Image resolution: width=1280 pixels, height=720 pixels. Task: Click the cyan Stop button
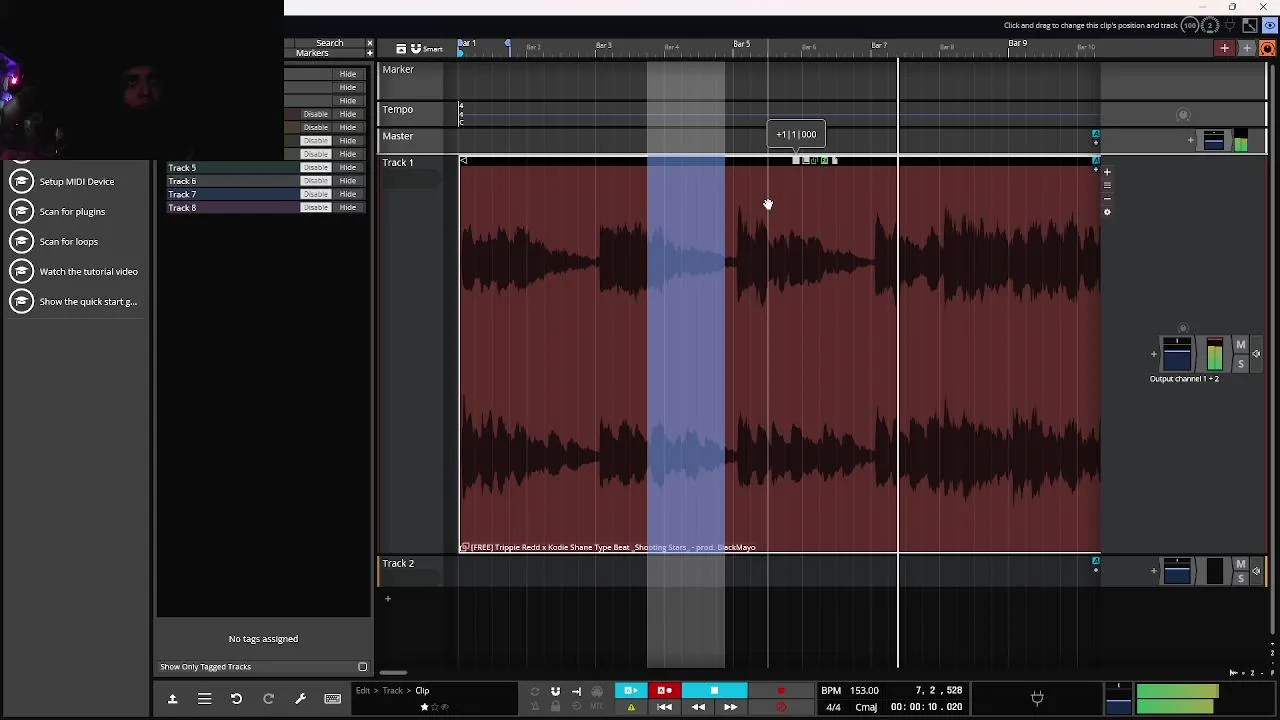point(714,691)
